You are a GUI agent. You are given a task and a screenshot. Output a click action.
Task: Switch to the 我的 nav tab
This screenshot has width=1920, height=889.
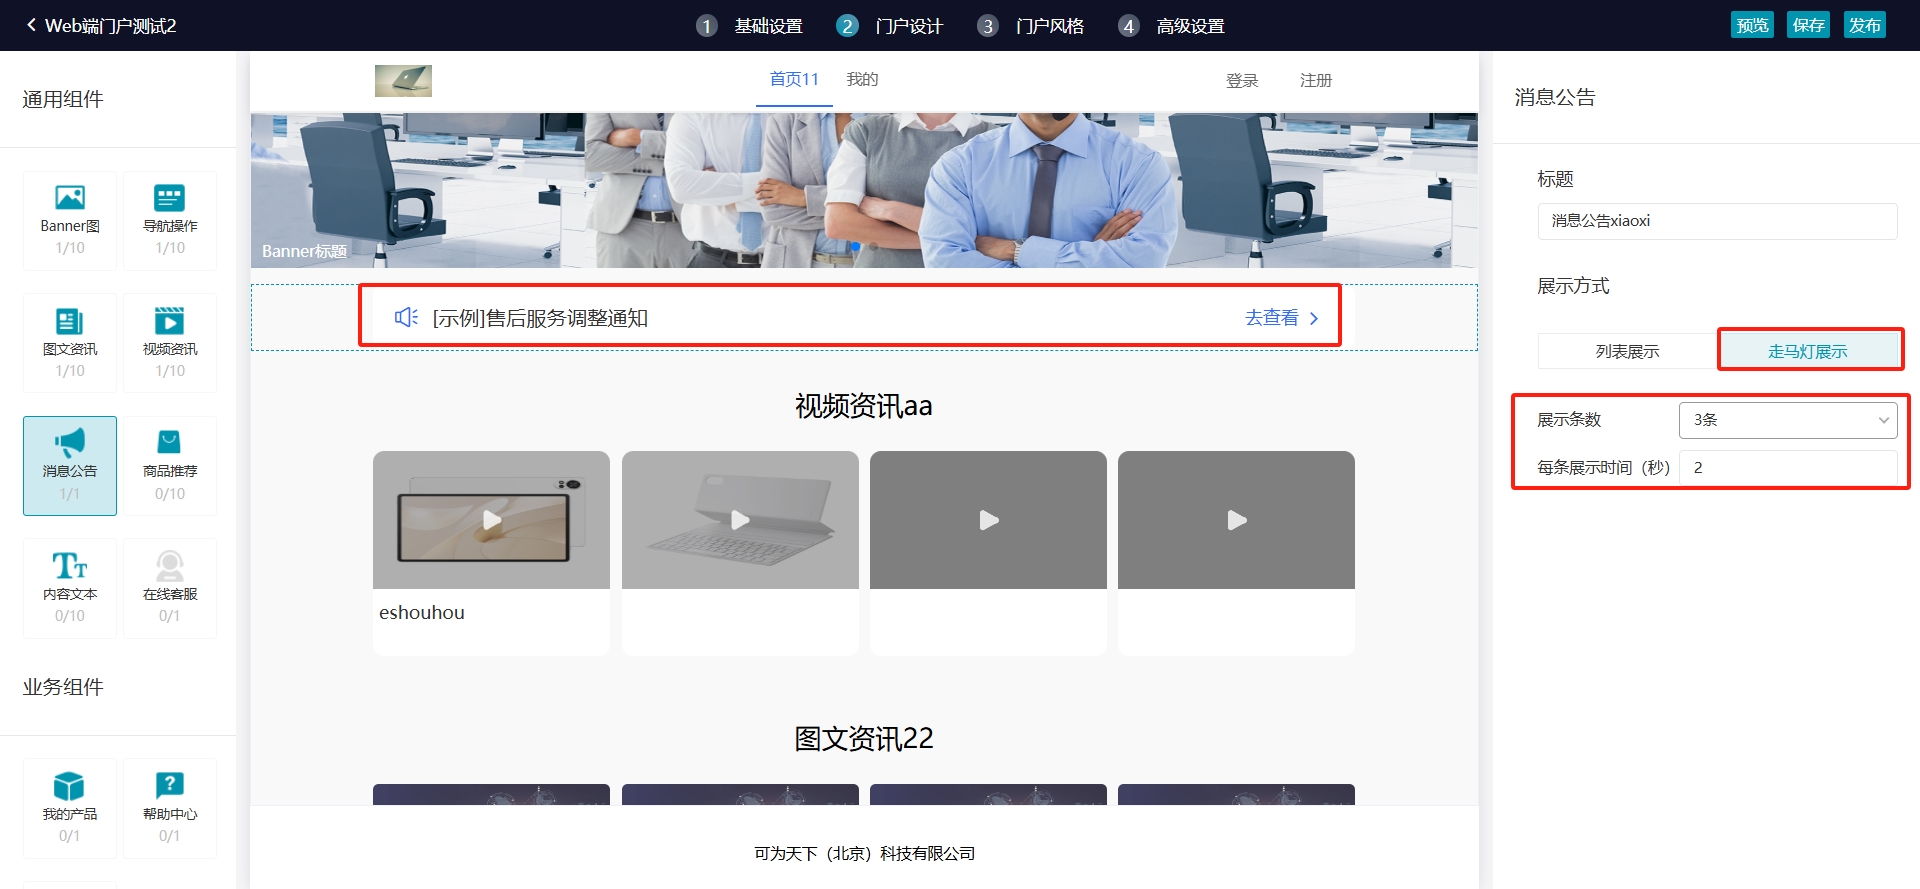pyautogui.click(x=862, y=79)
